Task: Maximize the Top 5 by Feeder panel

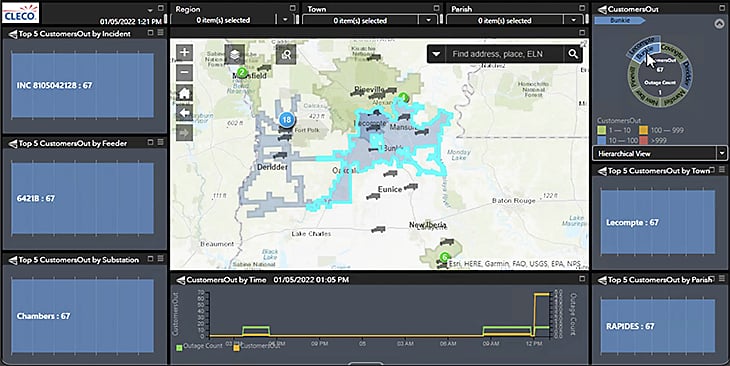Action: point(150,142)
